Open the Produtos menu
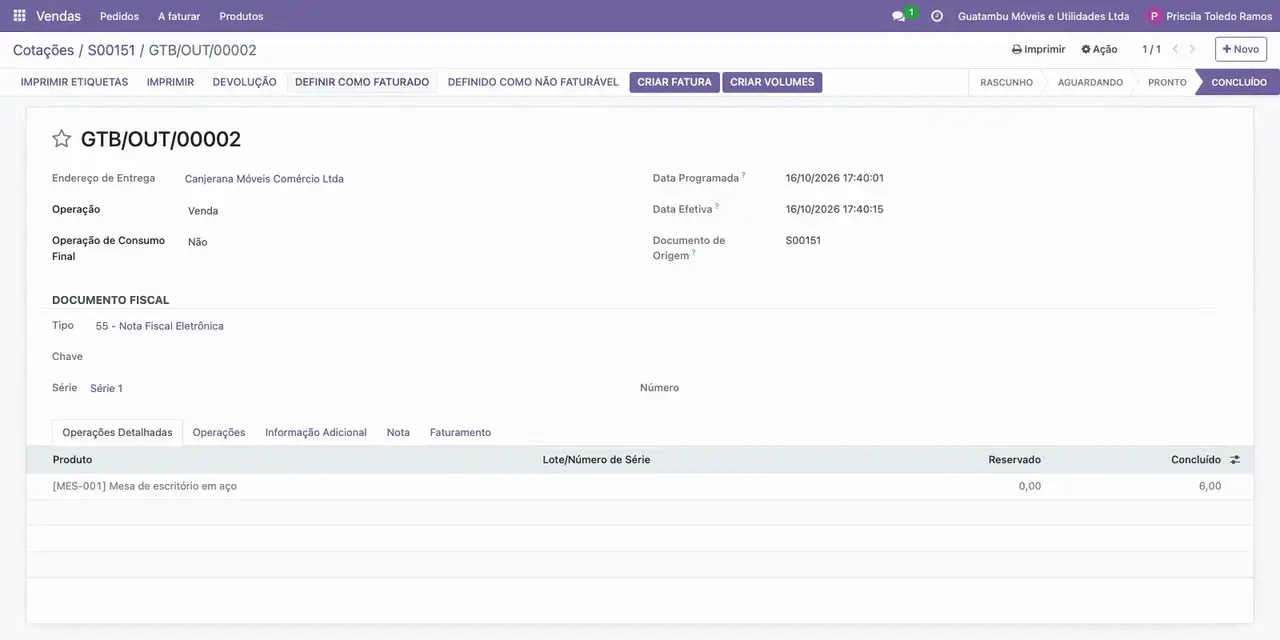The width and height of the screenshot is (1280, 640). (241, 16)
